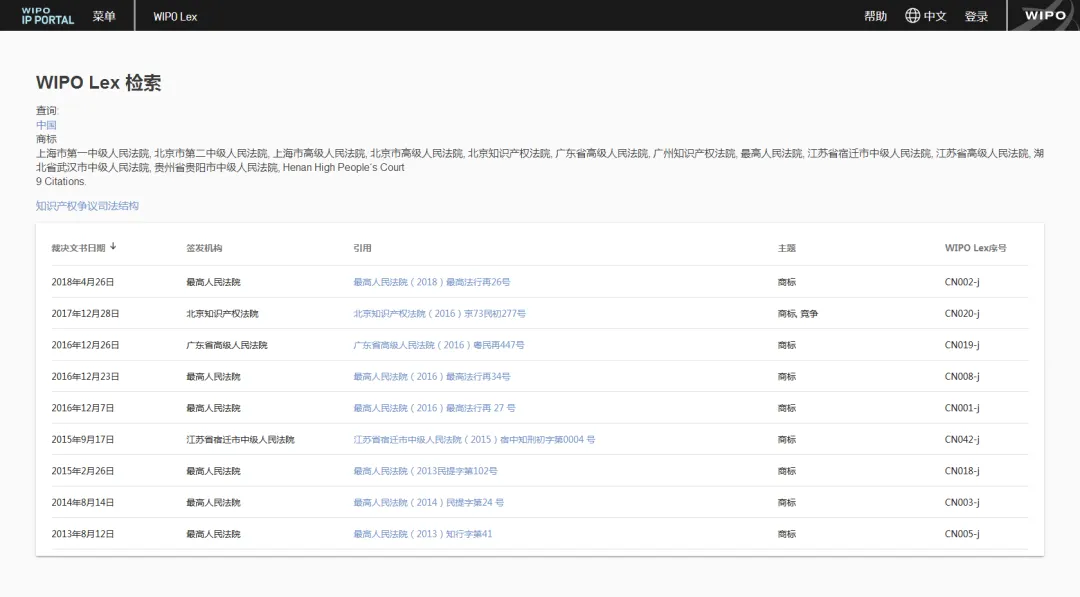The width and height of the screenshot is (1080, 597).
Task: Click the 主题 column header
Action: click(x=787, y=248)
